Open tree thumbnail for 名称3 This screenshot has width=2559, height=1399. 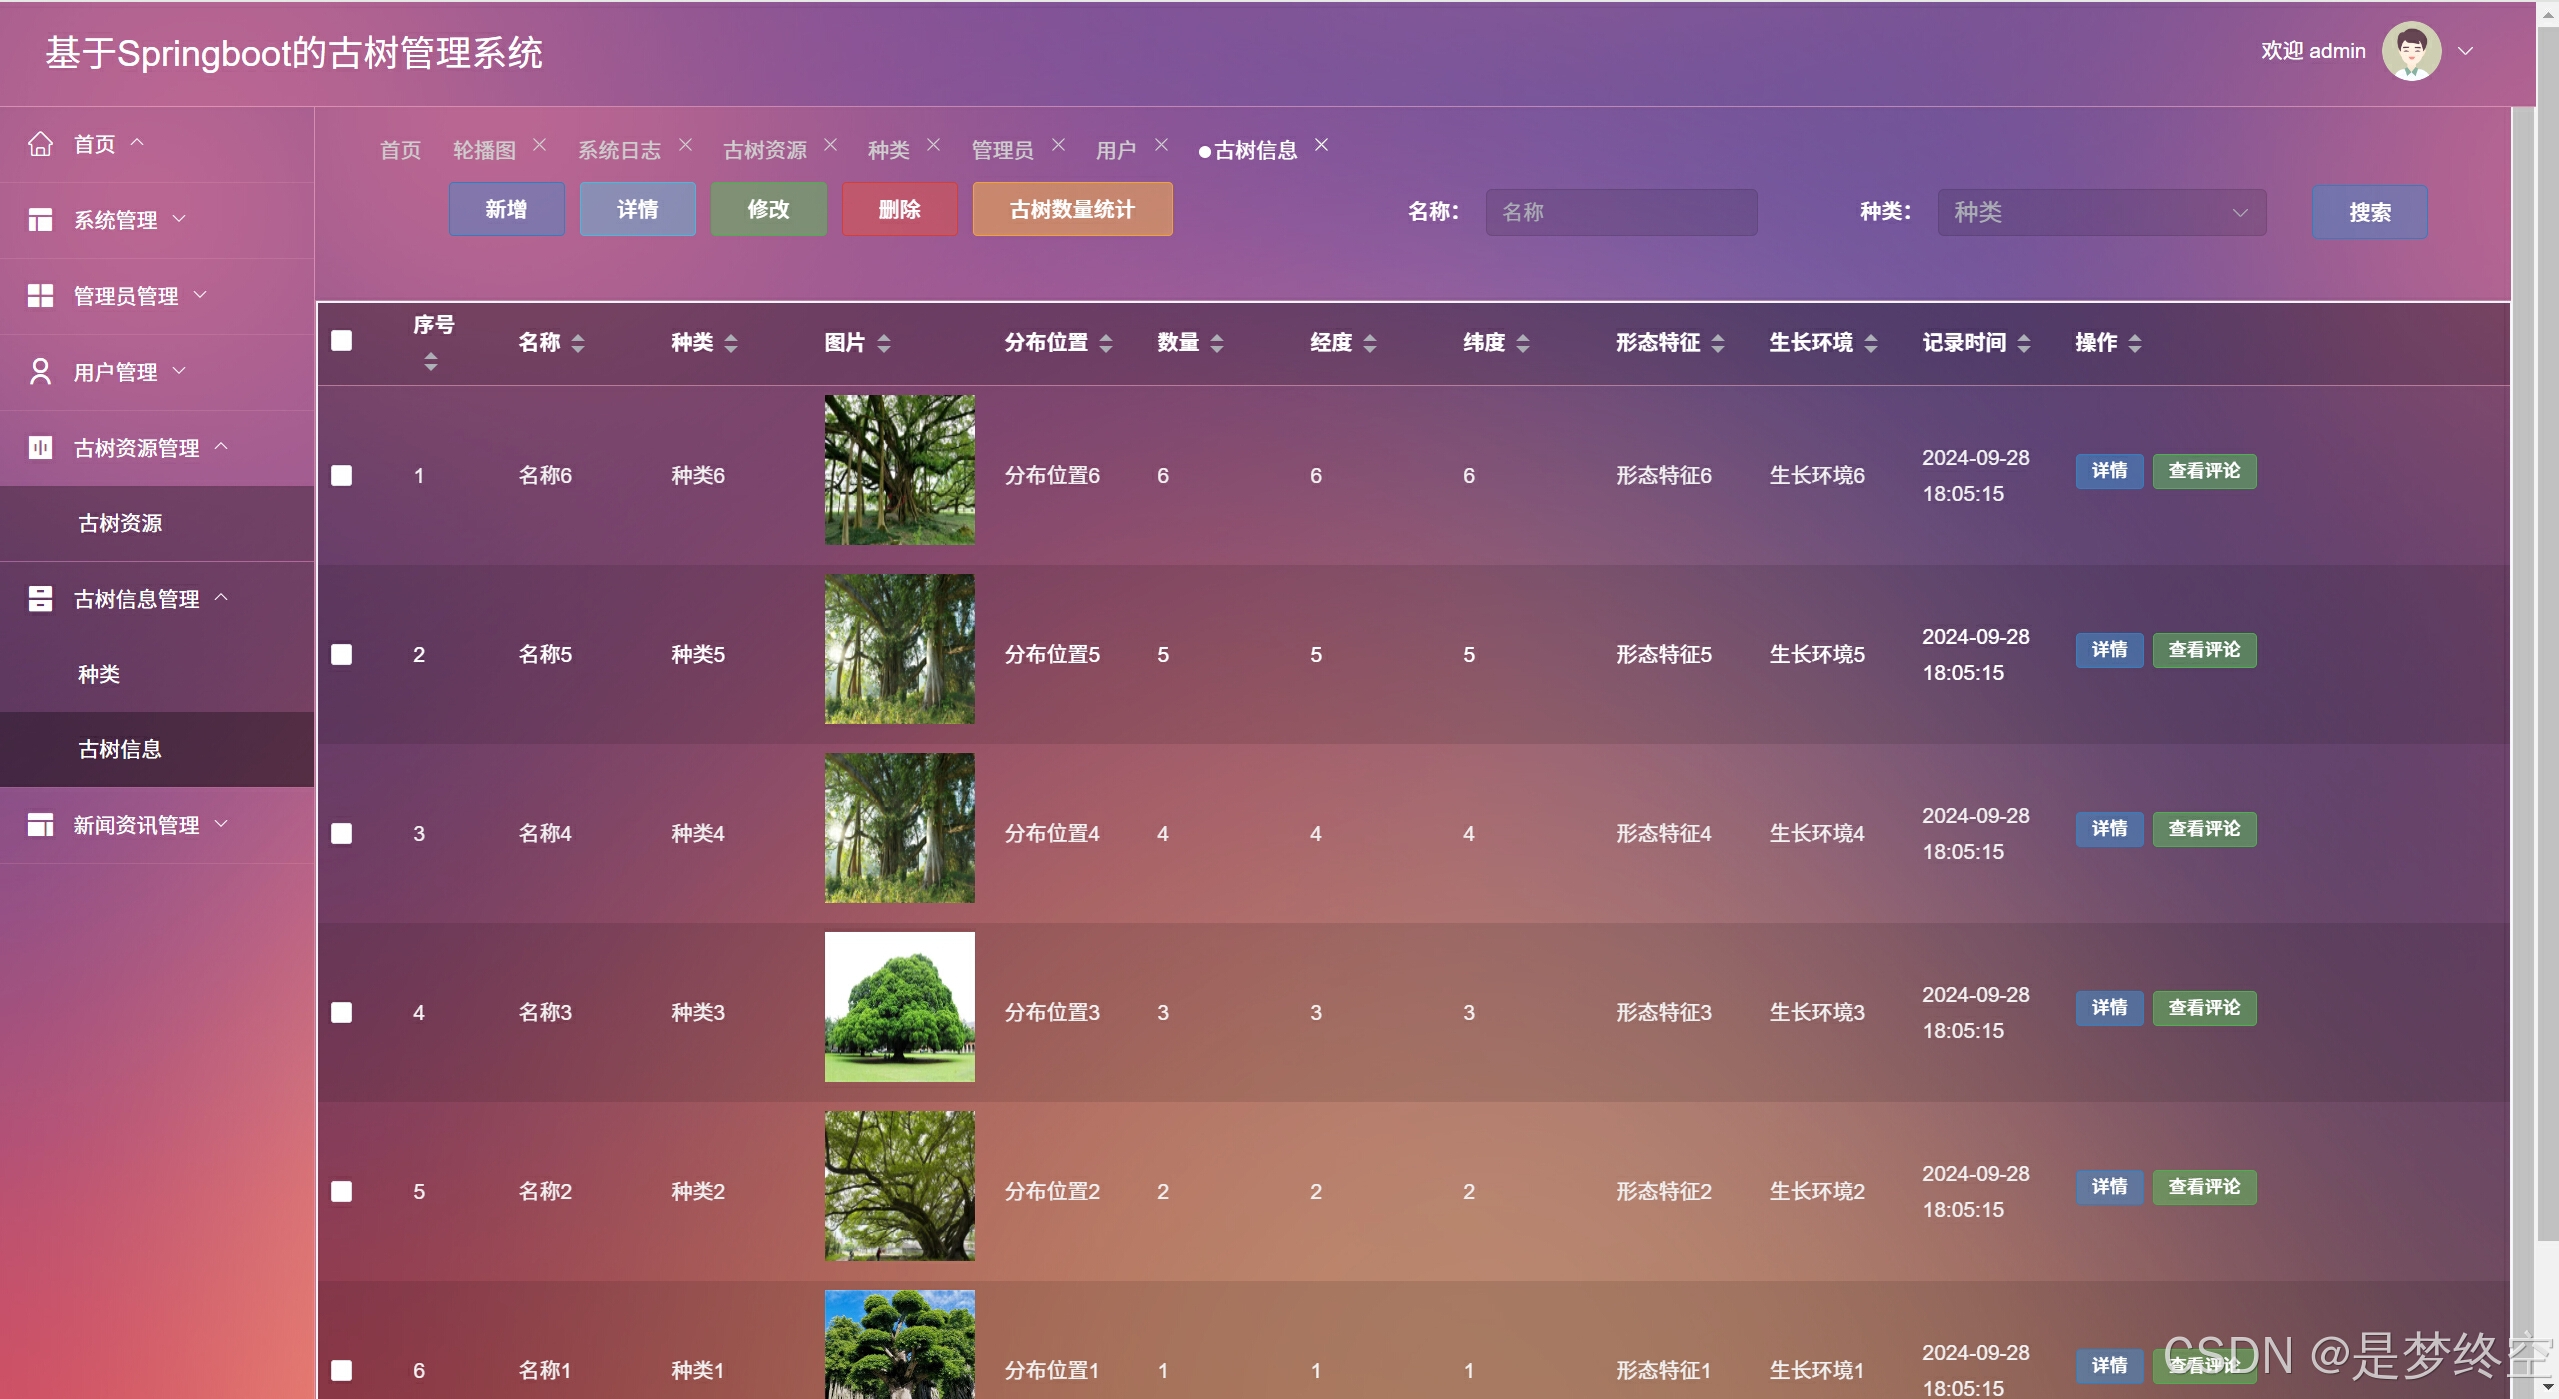(899, 1007)
